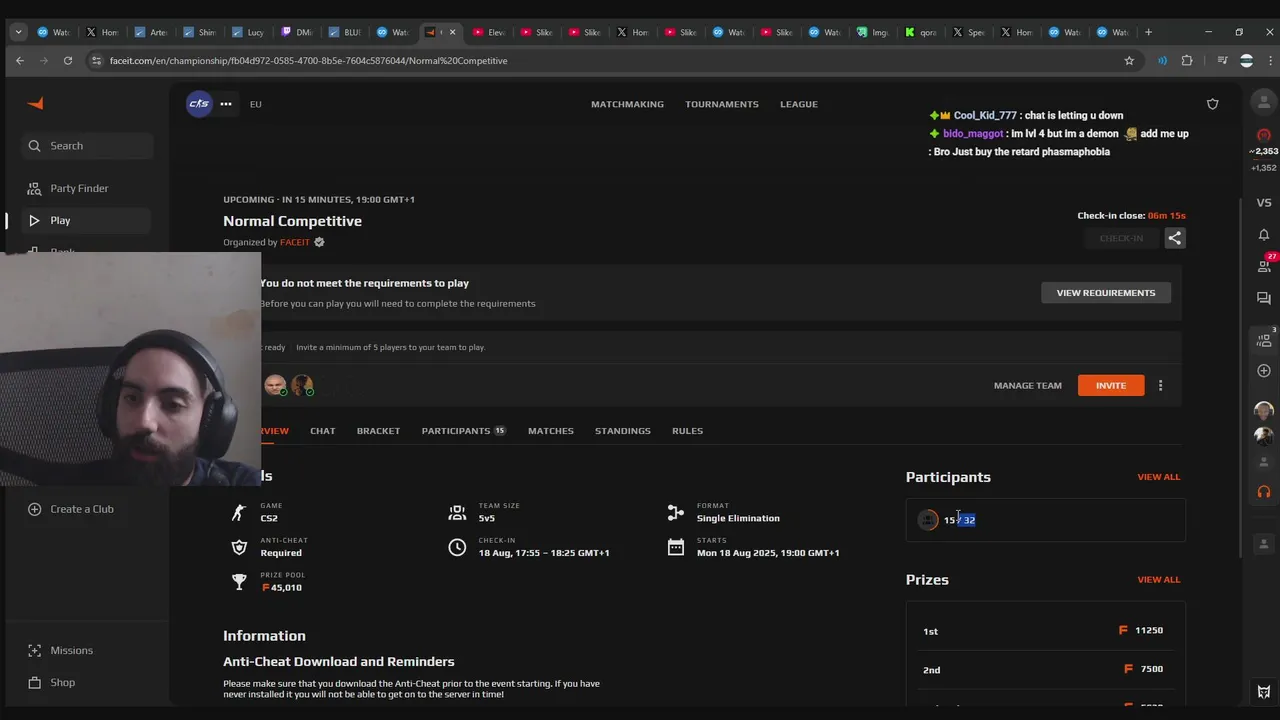Click the first team member avatar

coord(275,385)
